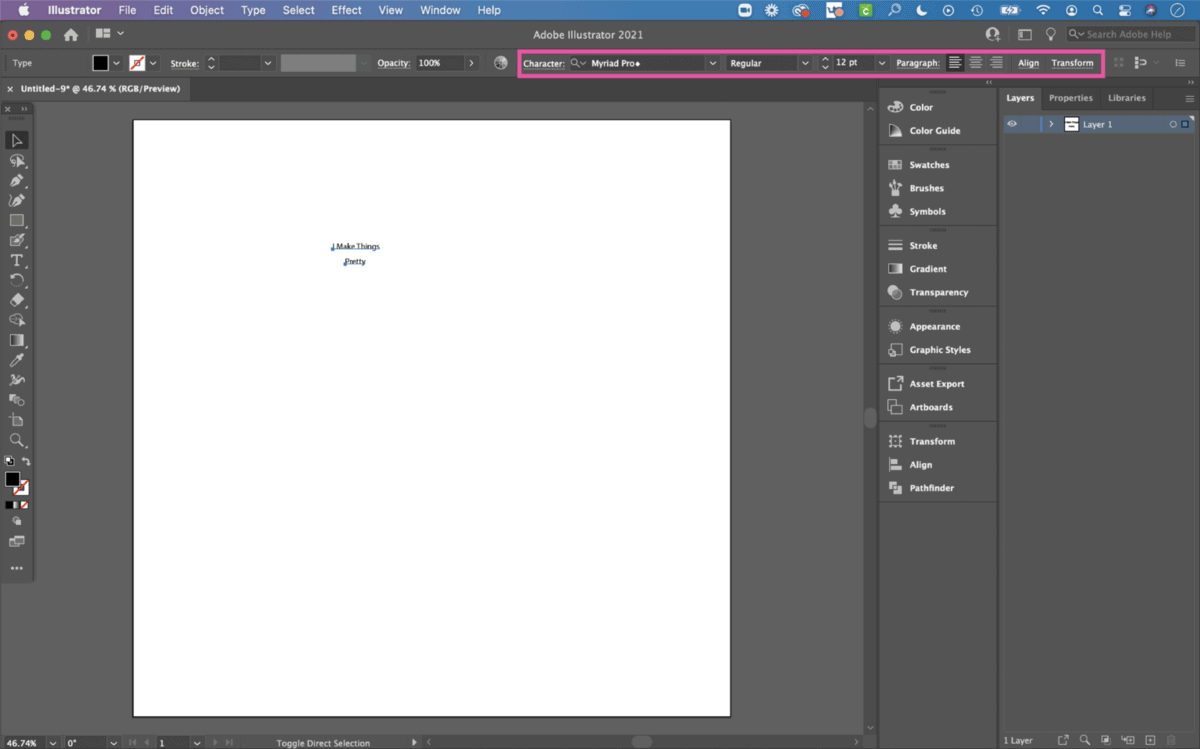Viewport: 1200px width, 749px height.
Task: Open the font family dropdown
Action: pyautogui.click(x=712, y=62)
